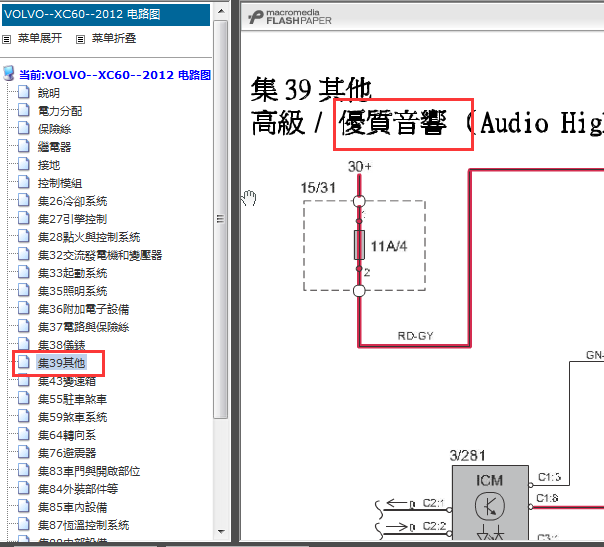Screen dimensions: 604x547
Task: Click the VOLVO--XC60--2012 电路图 header bar
Action: tap(106, 15)
